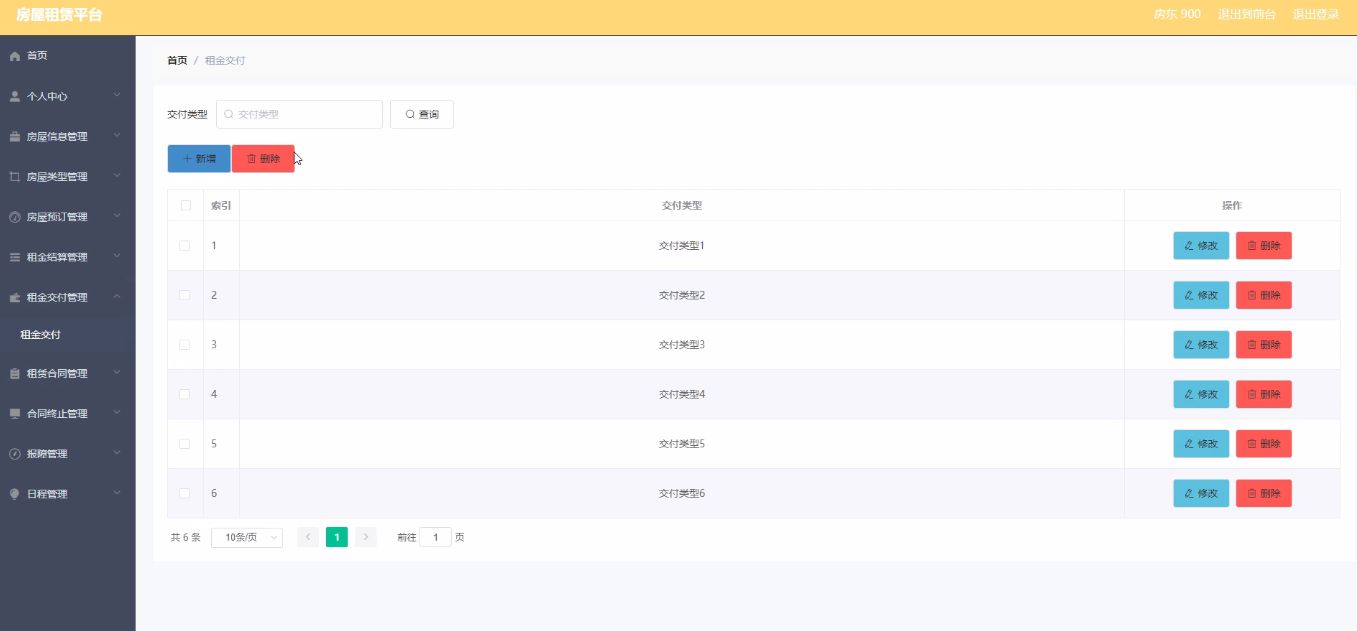Click the 交付类型 column header
Viewport: 1357px width, 631px height.
(682, 205)
